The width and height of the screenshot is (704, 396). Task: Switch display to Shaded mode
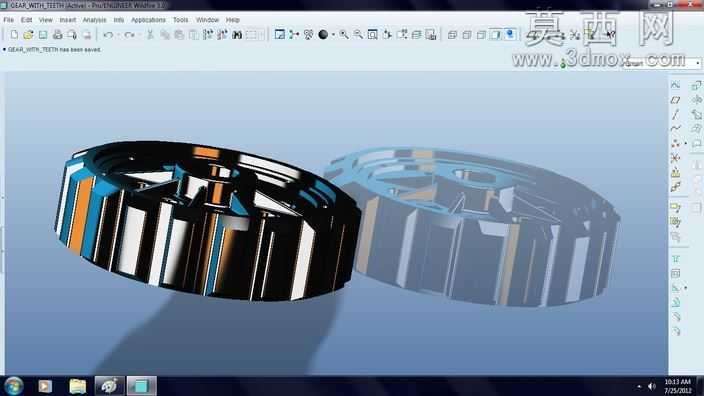pos(495,35)
